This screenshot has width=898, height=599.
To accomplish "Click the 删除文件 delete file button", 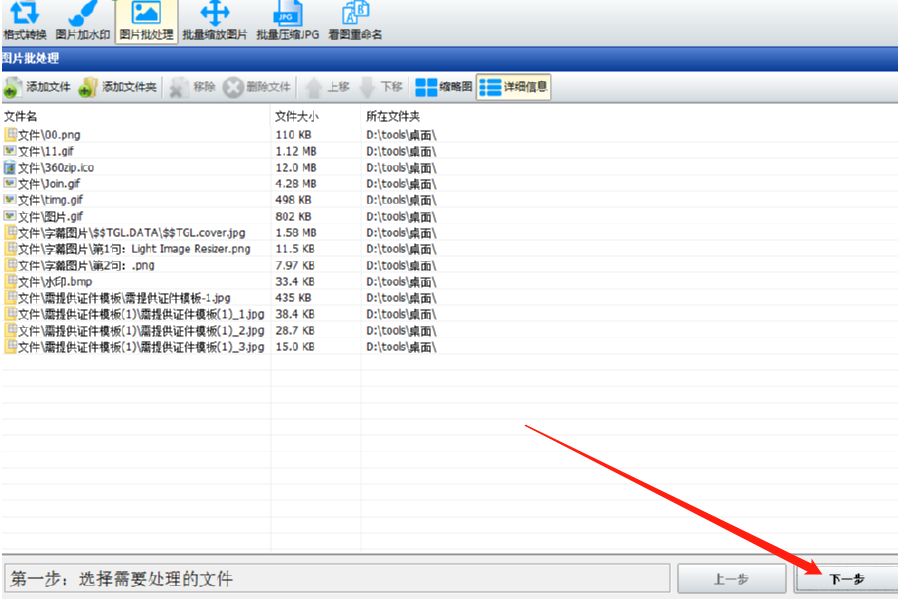I will click(x=257, y=87).
